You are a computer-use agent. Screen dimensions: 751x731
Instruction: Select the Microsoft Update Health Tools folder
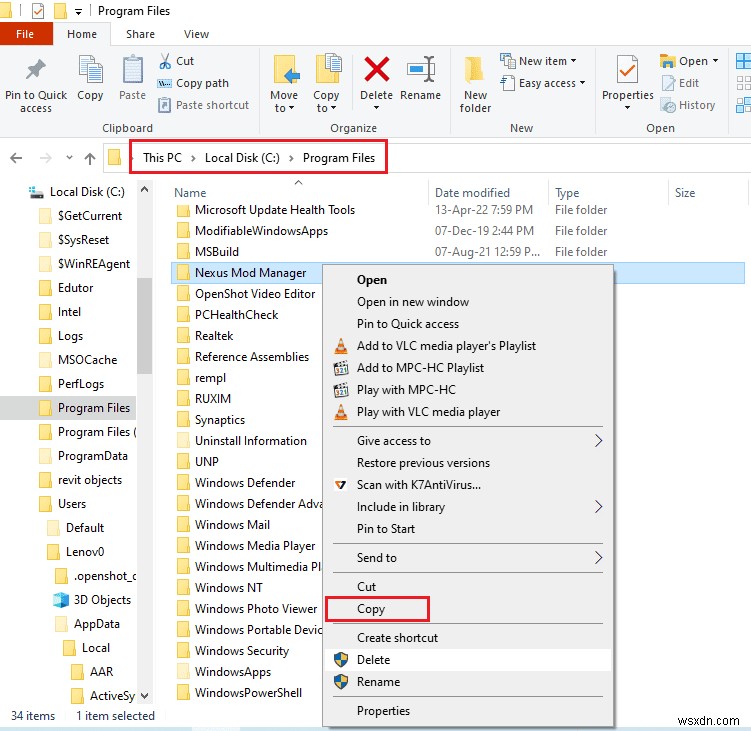click(x=266, y=210)
